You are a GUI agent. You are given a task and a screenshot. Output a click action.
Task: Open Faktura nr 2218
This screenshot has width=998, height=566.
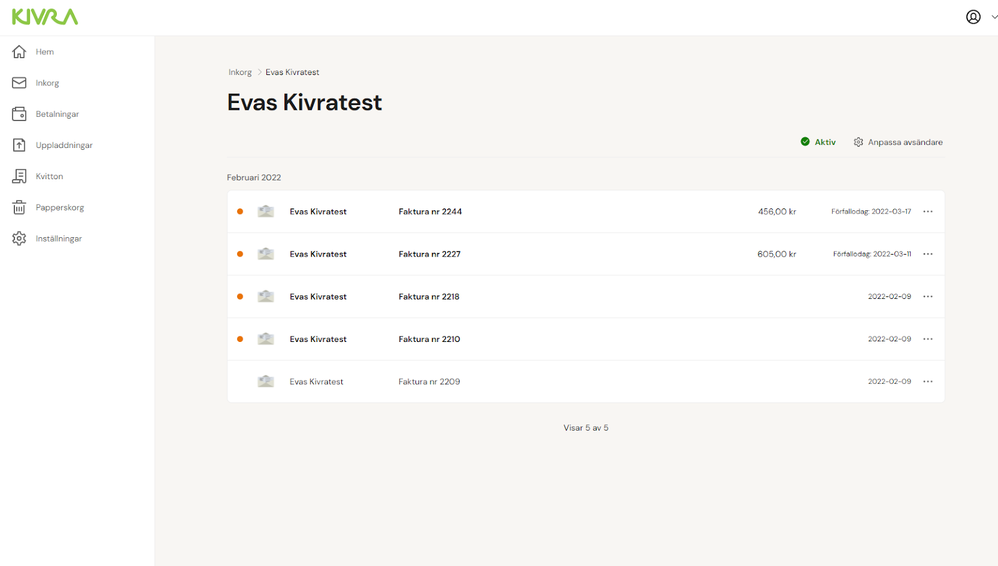[586, 297]
